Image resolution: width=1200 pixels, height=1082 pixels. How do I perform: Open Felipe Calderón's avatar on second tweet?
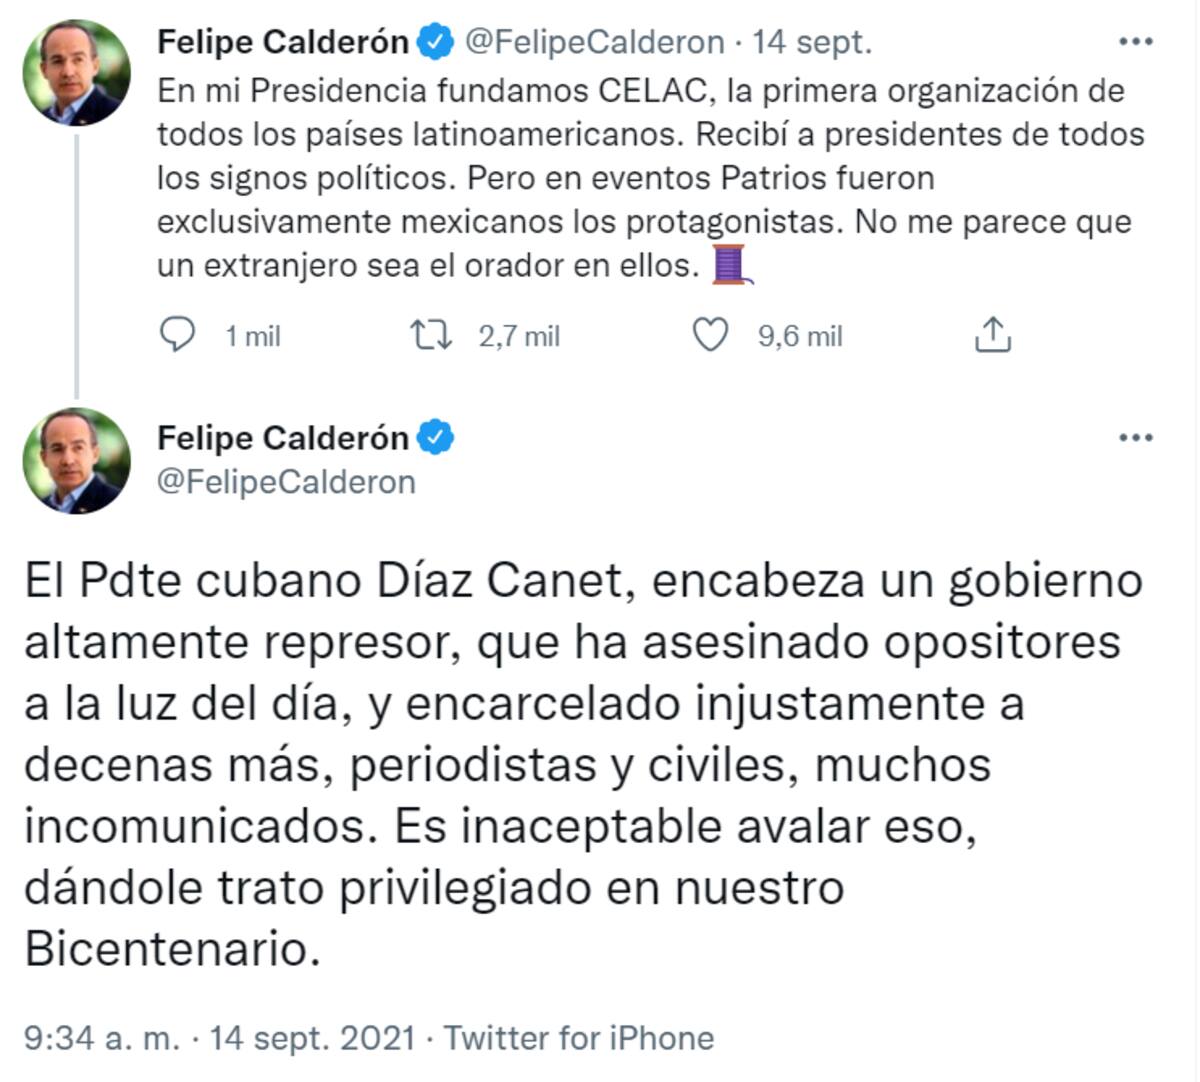(x=77, y=461)
